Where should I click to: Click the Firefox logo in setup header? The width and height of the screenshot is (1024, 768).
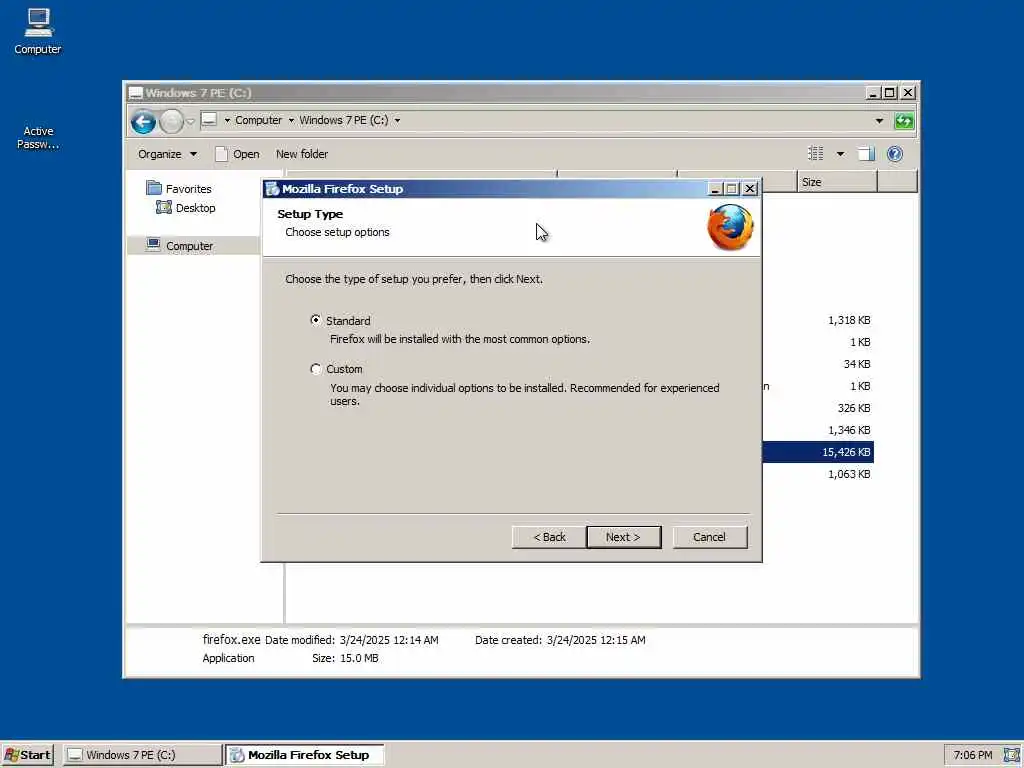(730, 227)
